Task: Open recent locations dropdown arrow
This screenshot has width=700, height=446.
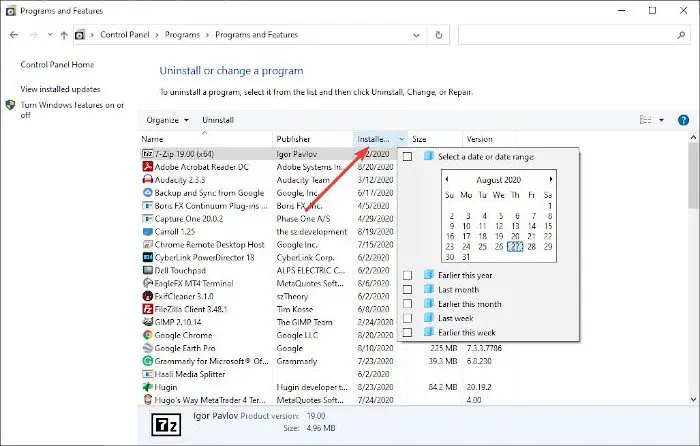Action: click(50, 35)
